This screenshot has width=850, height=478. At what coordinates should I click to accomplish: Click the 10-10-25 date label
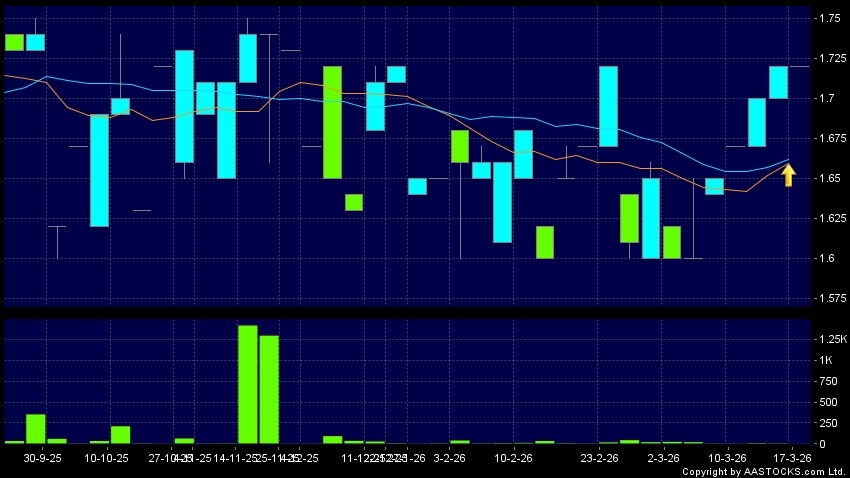tap(107, 457)
